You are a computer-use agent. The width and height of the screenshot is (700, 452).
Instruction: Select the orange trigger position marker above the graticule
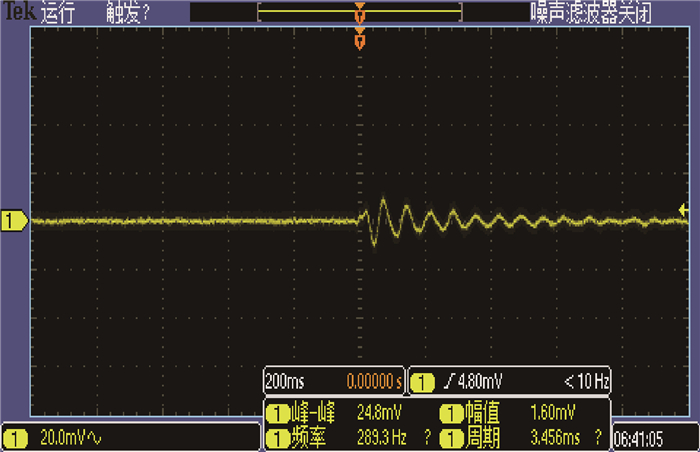pos(360,41)
